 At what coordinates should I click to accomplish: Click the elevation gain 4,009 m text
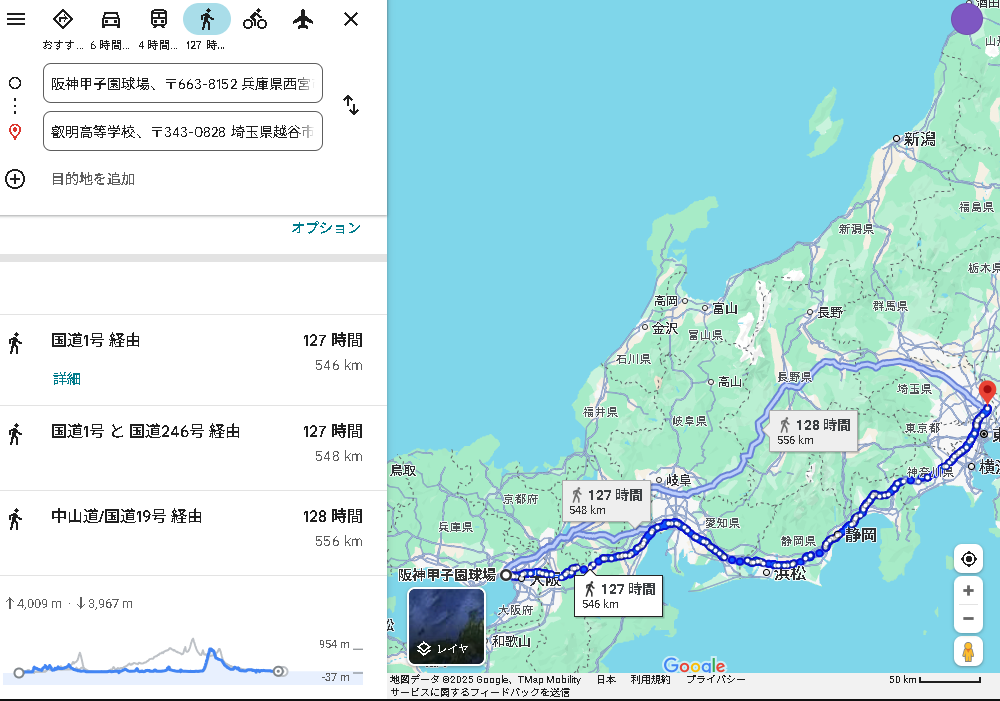(x=34, y=603)
